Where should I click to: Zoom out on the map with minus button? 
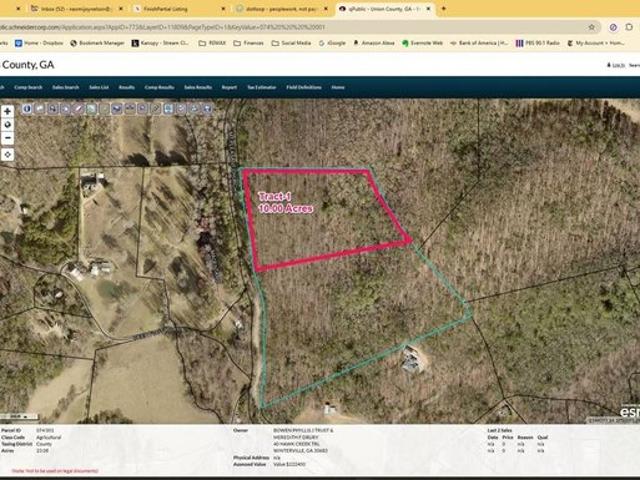click(7, 138)
